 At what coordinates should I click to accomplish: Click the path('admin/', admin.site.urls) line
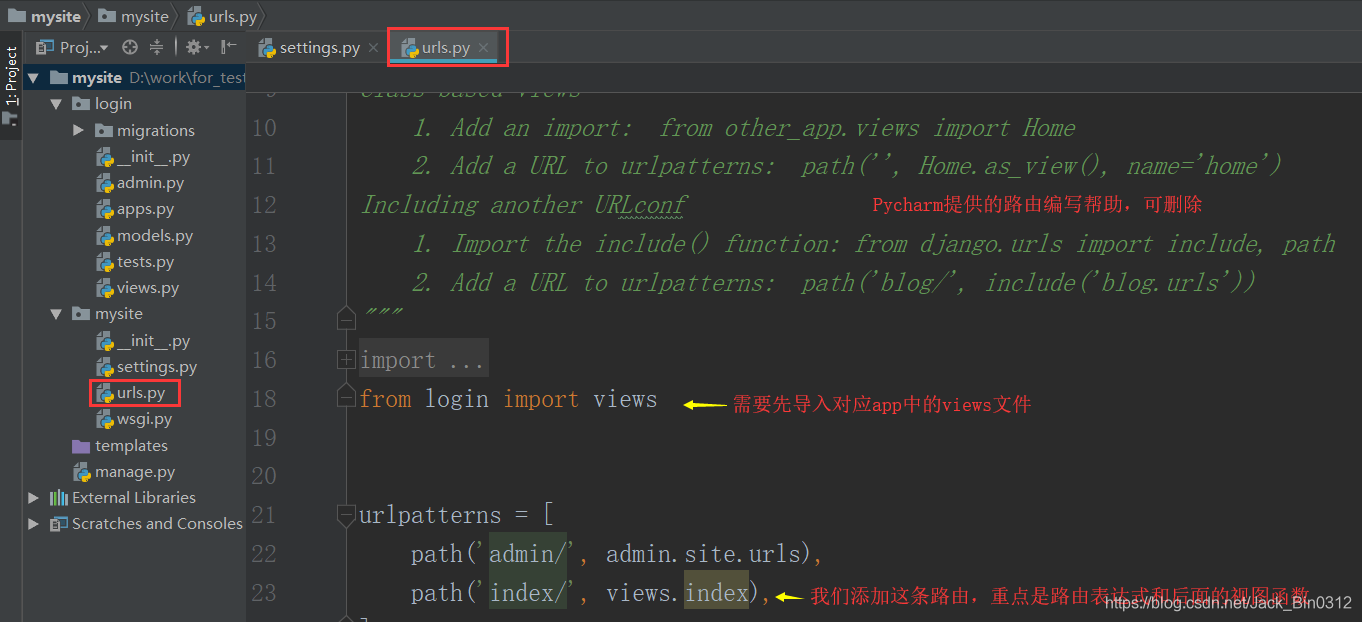[616, 554]
